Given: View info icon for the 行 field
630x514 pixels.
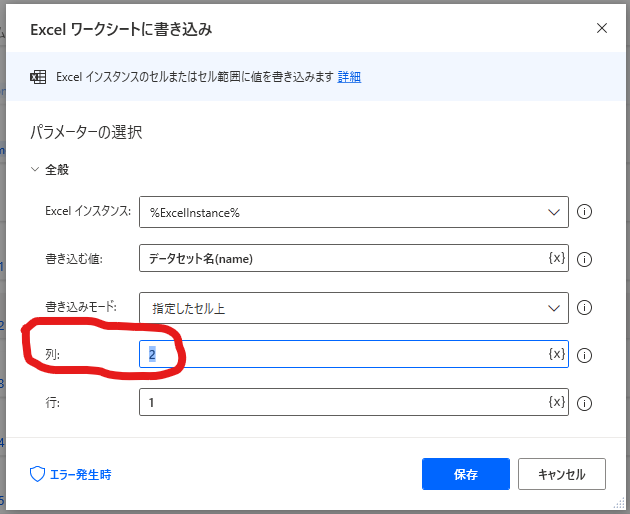Looking at the screenshot, I should pos(584,403).
